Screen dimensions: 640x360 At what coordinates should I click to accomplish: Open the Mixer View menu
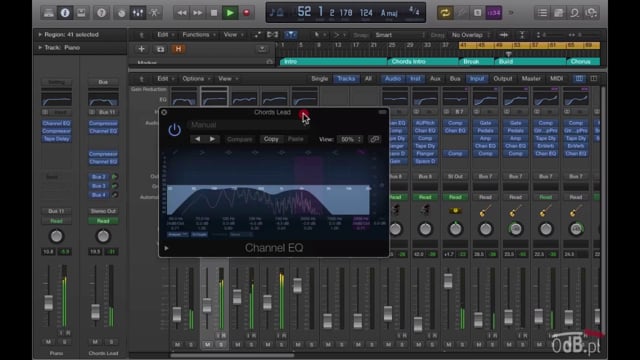click(227, 78)
